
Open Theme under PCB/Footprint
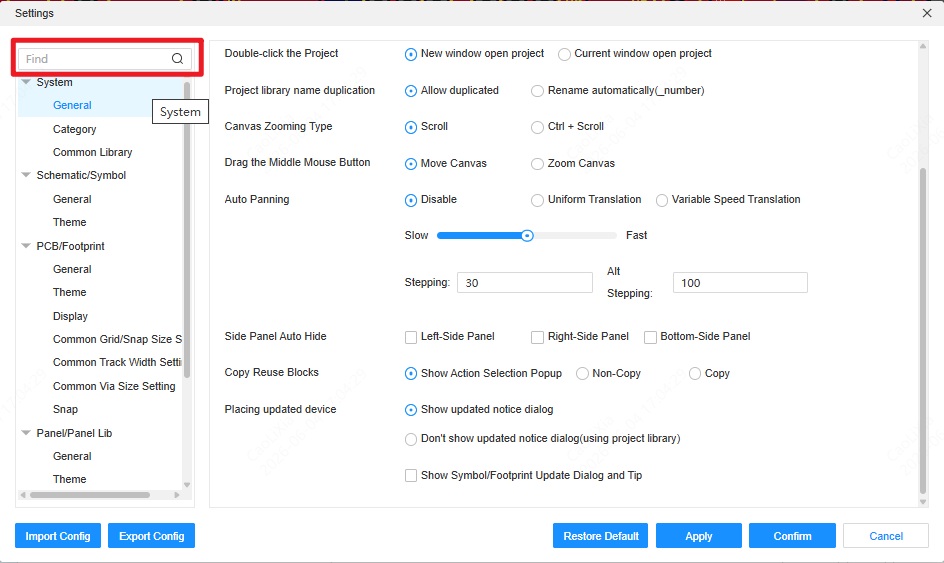(69, 292)
